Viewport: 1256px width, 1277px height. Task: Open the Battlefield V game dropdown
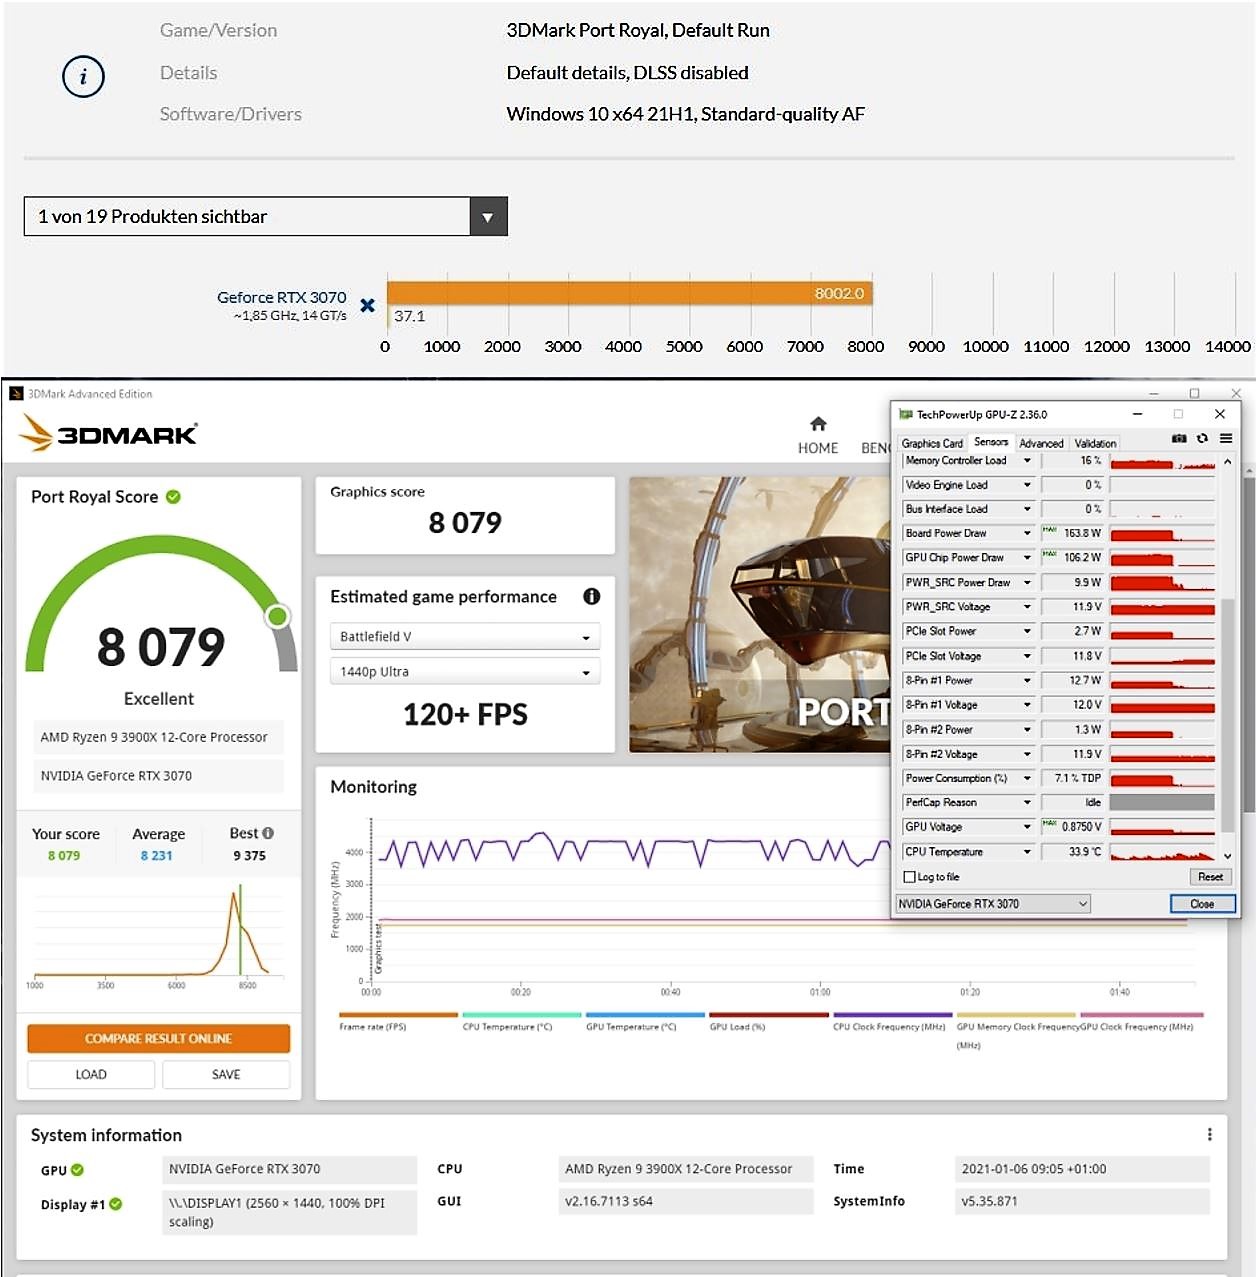(x=465, y=636)
